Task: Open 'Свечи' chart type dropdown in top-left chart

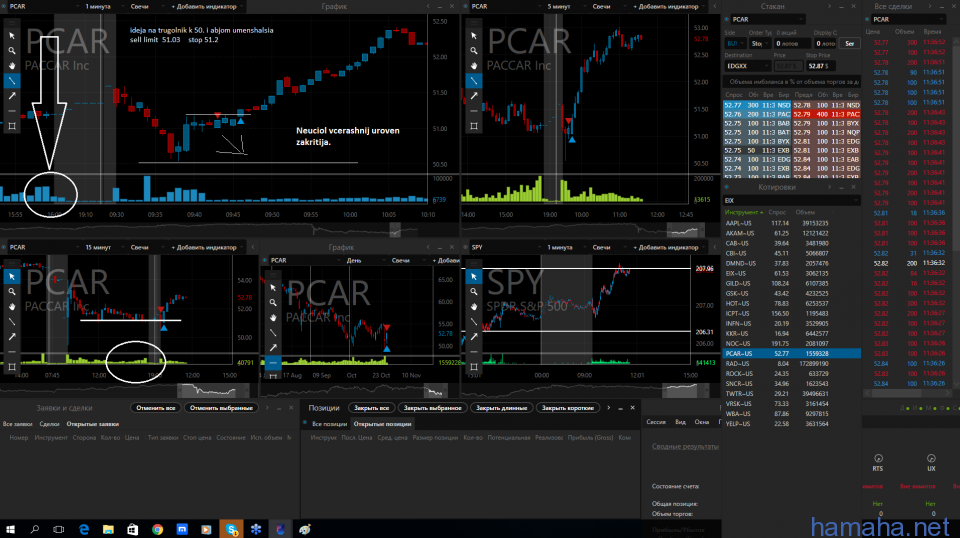Action: click(142, 6)
